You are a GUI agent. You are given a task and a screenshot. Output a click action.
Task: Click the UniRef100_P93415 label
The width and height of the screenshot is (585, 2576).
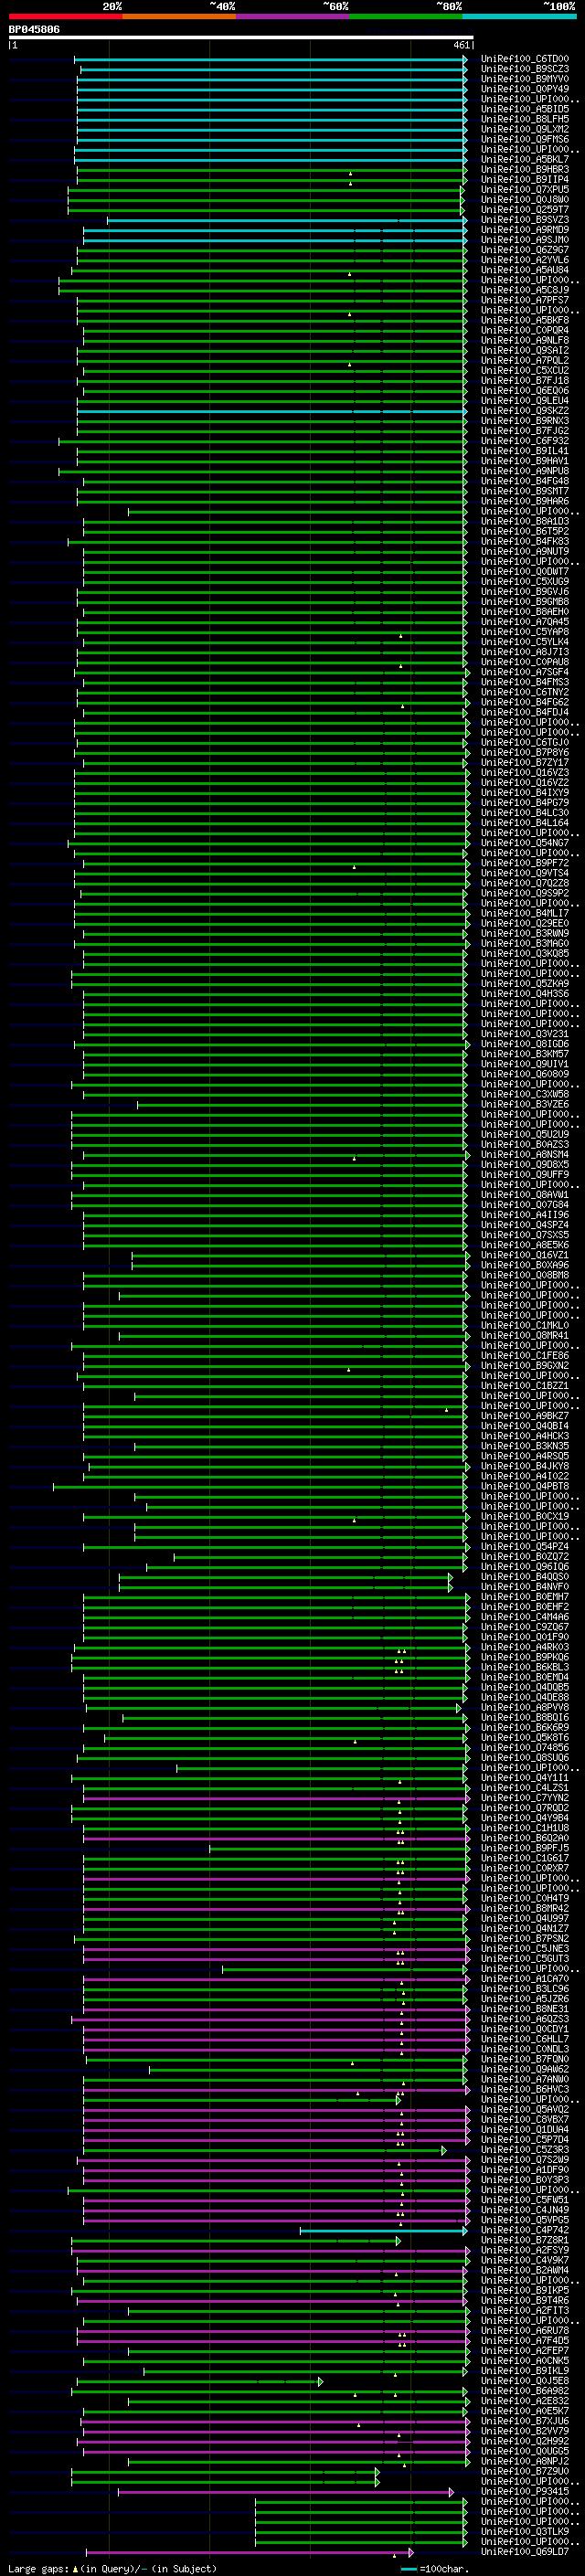point(524,2492)
